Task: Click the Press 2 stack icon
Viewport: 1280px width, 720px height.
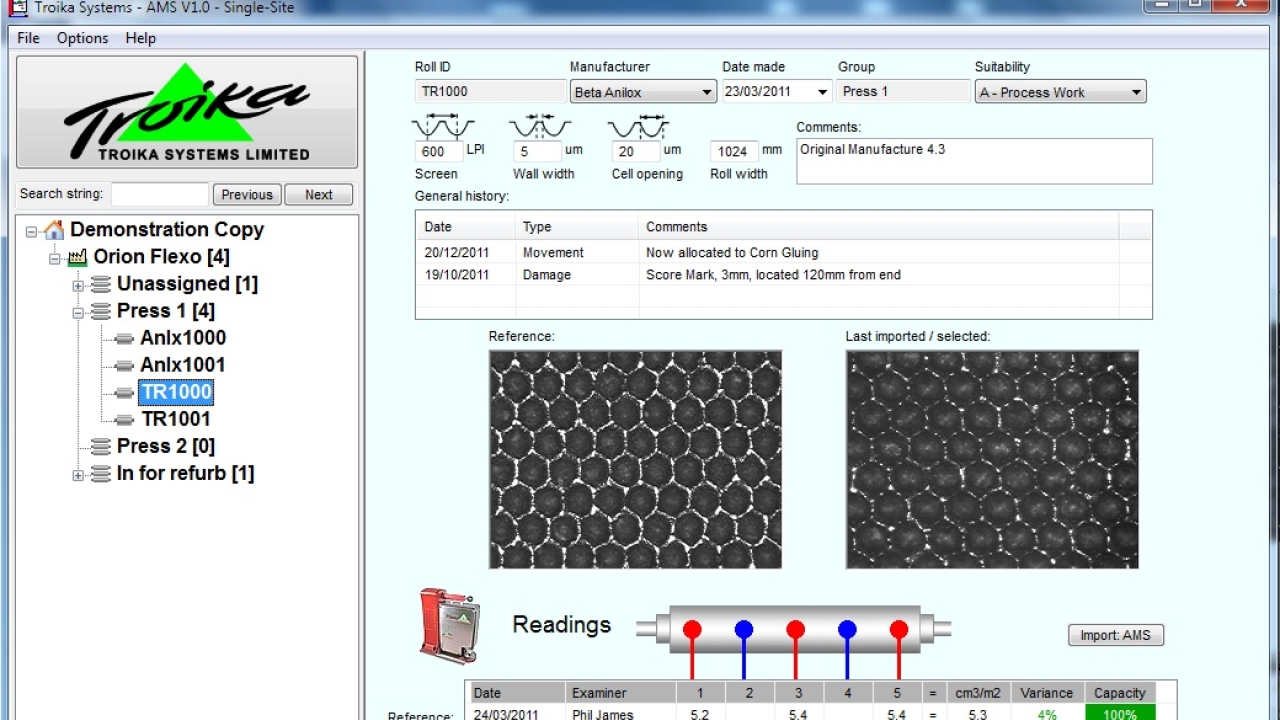Action: [100, 446]
